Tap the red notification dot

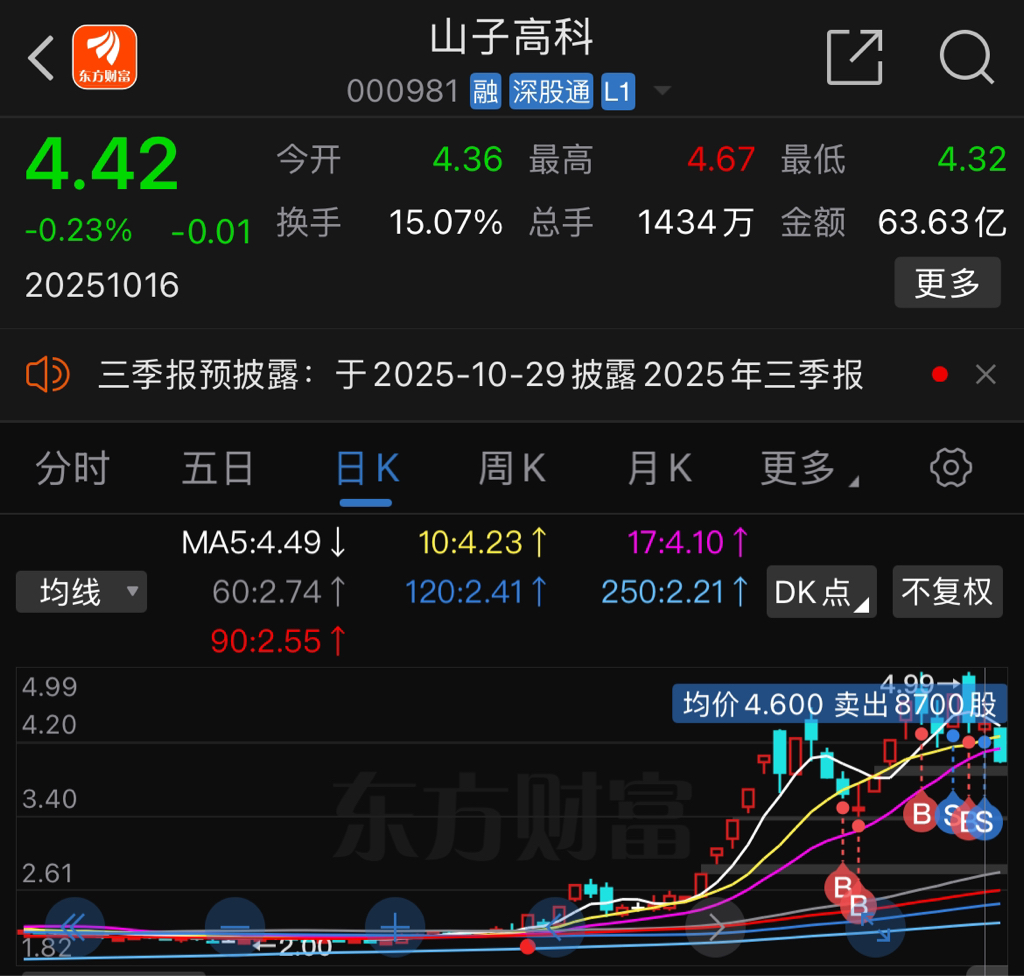940,374
